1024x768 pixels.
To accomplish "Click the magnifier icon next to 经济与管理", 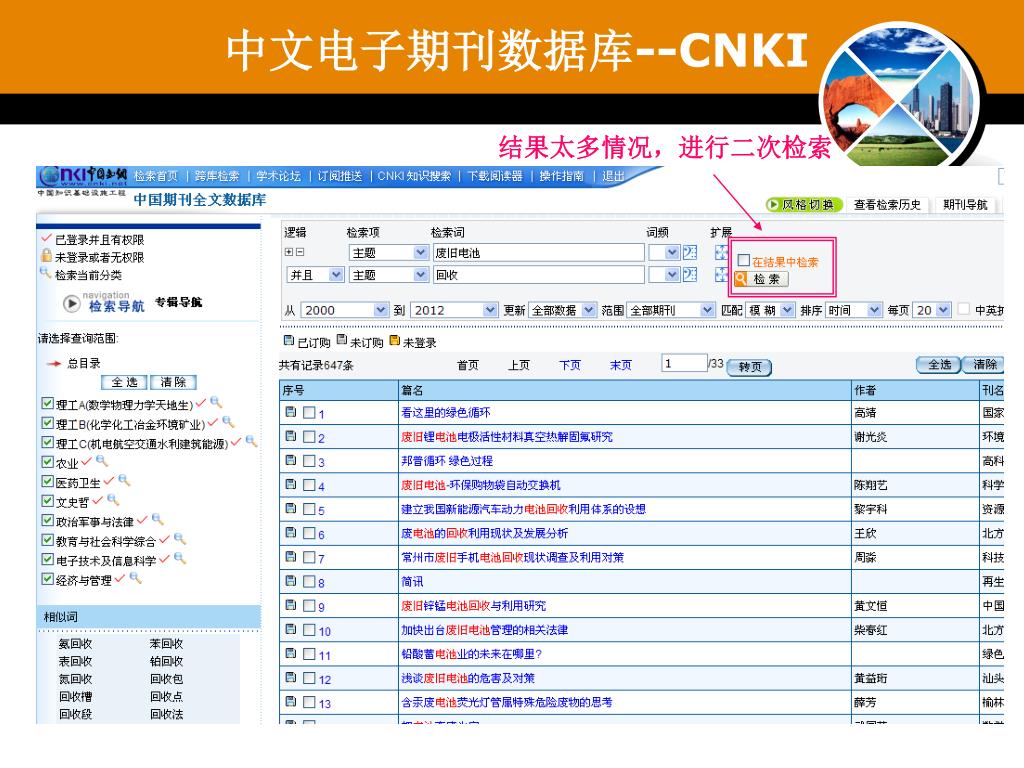I will (x=135, y=578).
